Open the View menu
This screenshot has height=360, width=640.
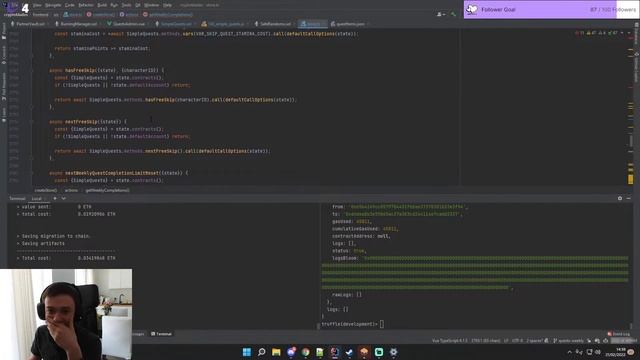tap(37, 5)
